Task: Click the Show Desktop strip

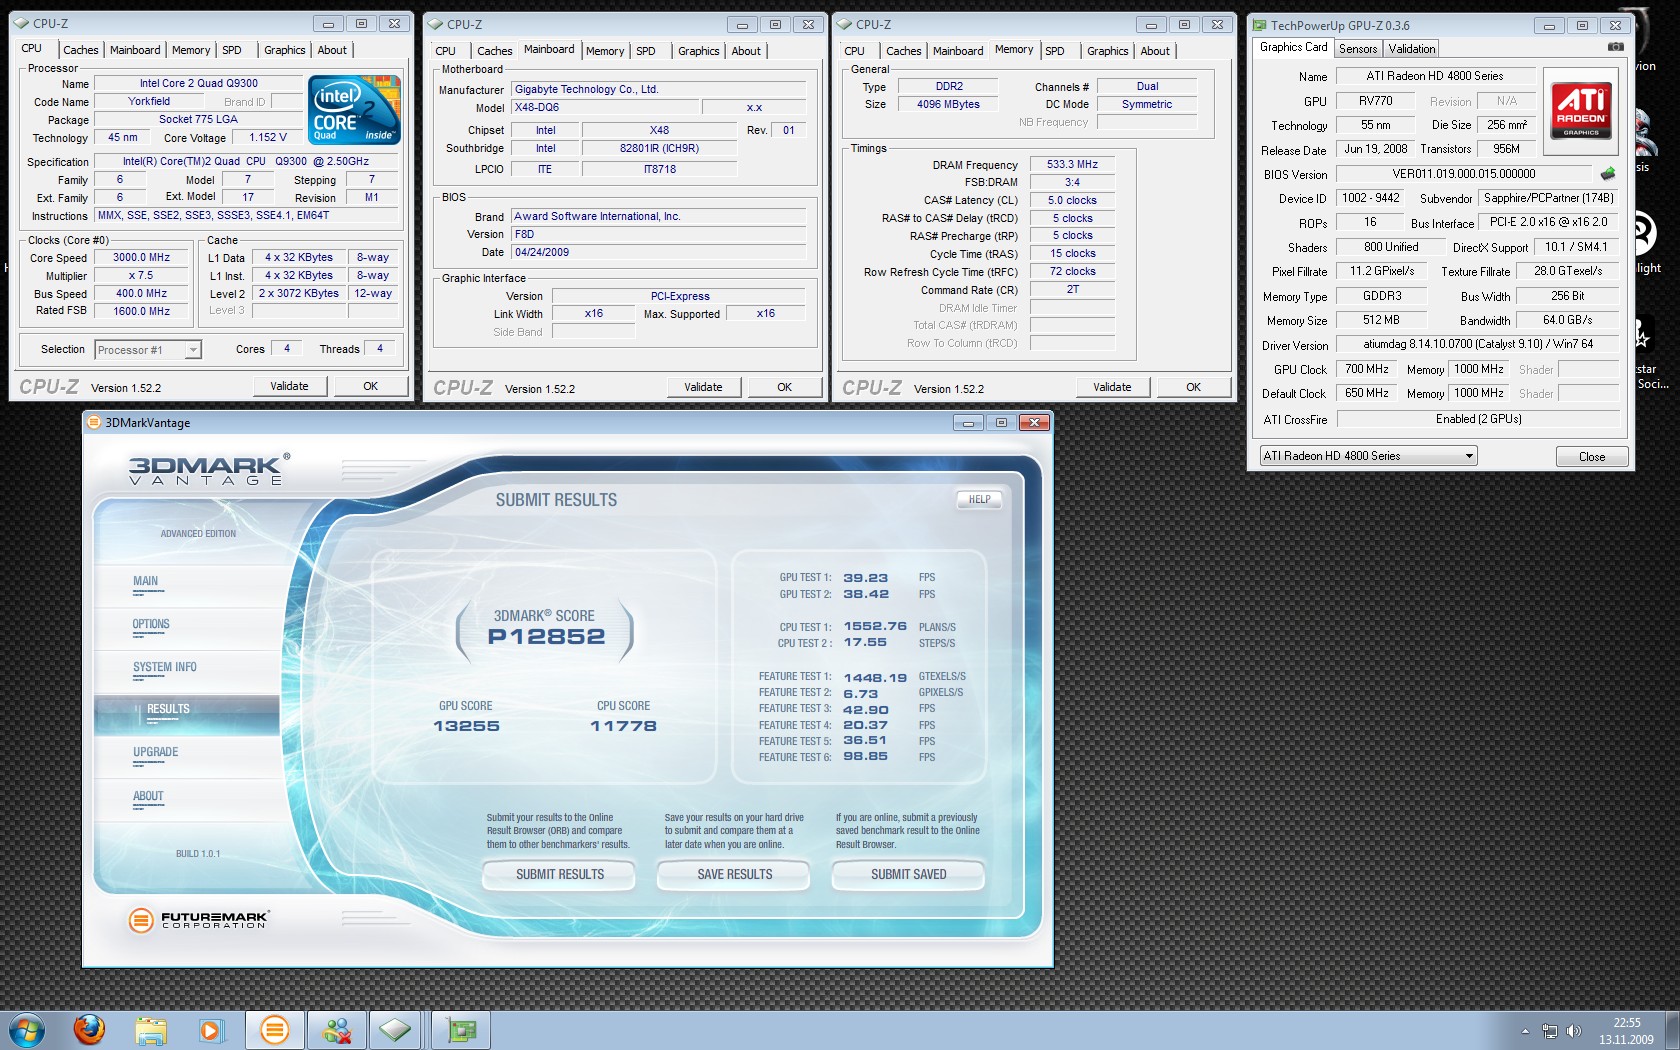Action: (1672, 1030)
